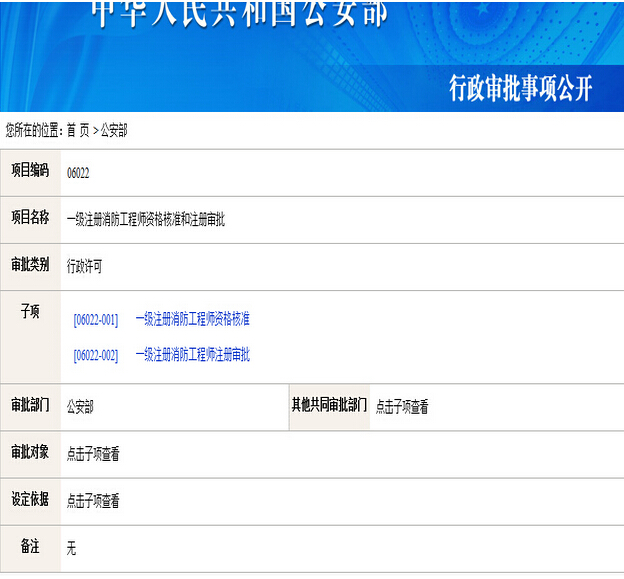Open the 一级注册消防工程师资格核准 link
The image size is (624, 579).
coord(192,319)
